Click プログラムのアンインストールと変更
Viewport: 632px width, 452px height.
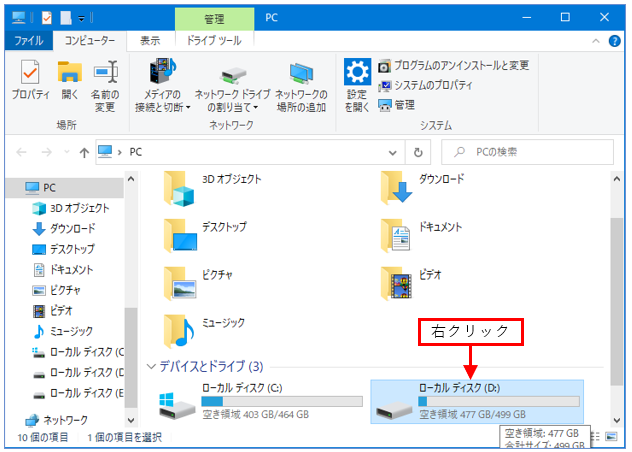coord(453,65)
